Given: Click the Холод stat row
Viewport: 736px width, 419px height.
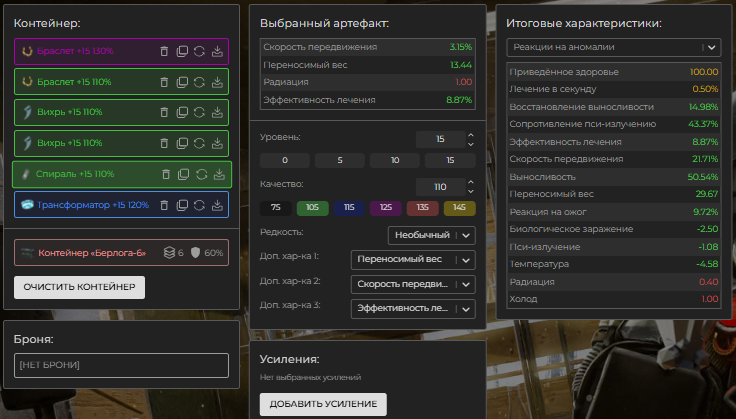Looking at the screenshot, I should coord(613,299).
